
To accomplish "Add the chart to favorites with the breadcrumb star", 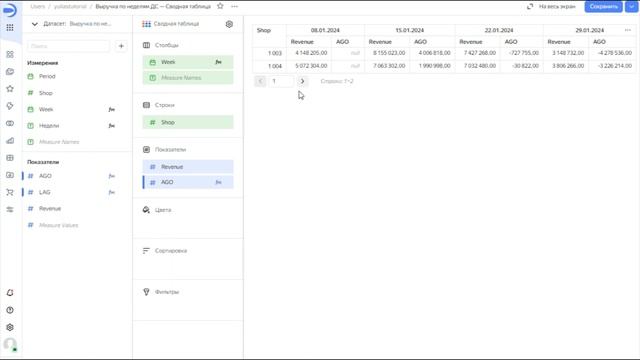I will tap(220, 6).
